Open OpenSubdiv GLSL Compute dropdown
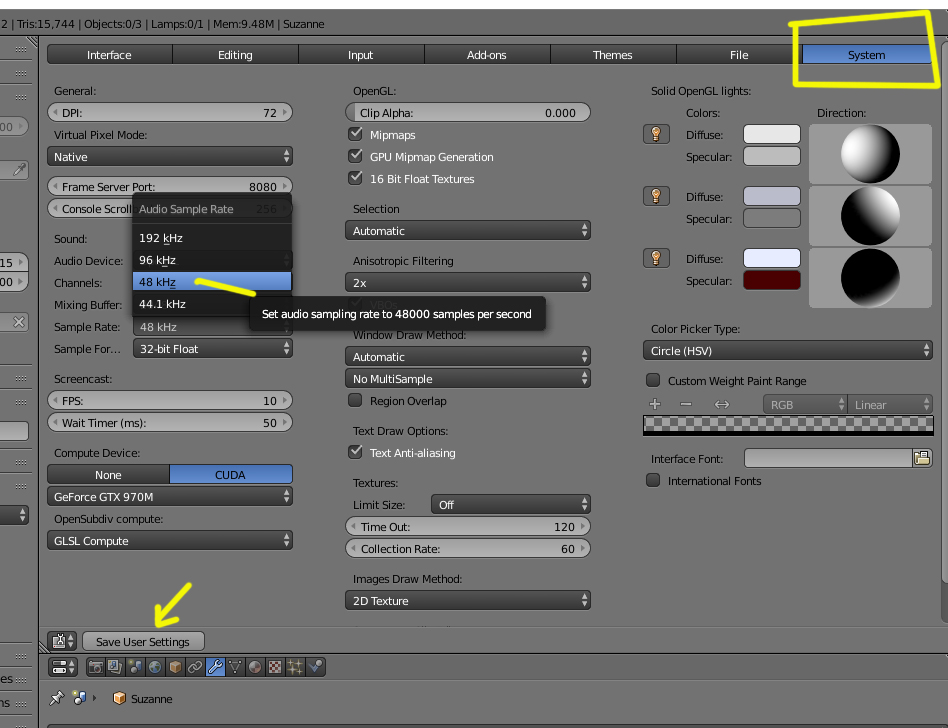Viewport: 948px width, 728px height. pyautogui.click(x=170, y=541)
